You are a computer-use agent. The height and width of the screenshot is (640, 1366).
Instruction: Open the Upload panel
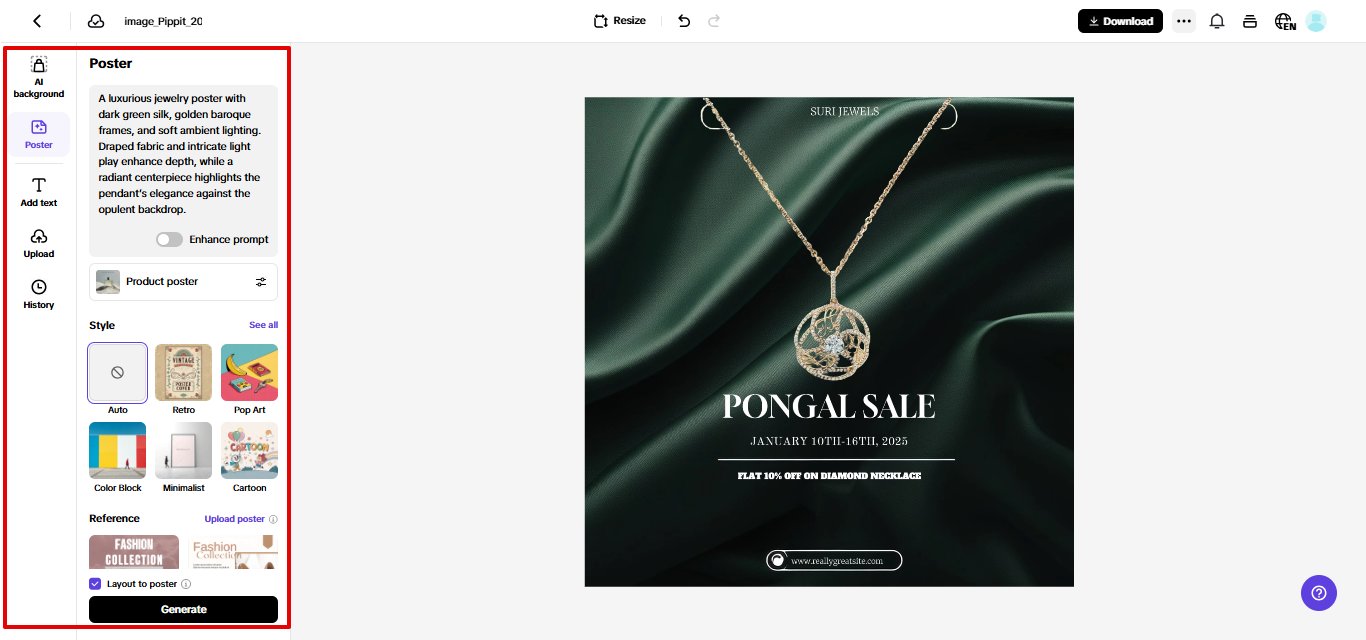[x=39, y=243]
